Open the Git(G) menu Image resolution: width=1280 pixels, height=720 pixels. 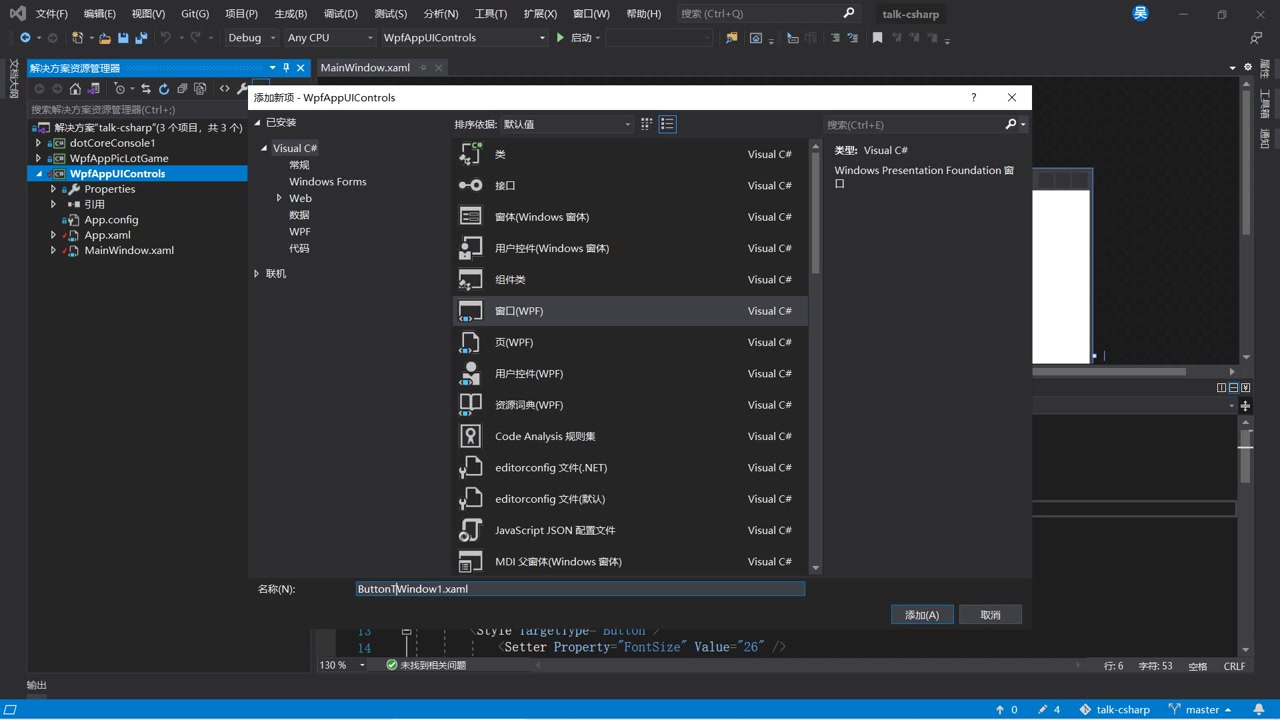pos(195,14)
